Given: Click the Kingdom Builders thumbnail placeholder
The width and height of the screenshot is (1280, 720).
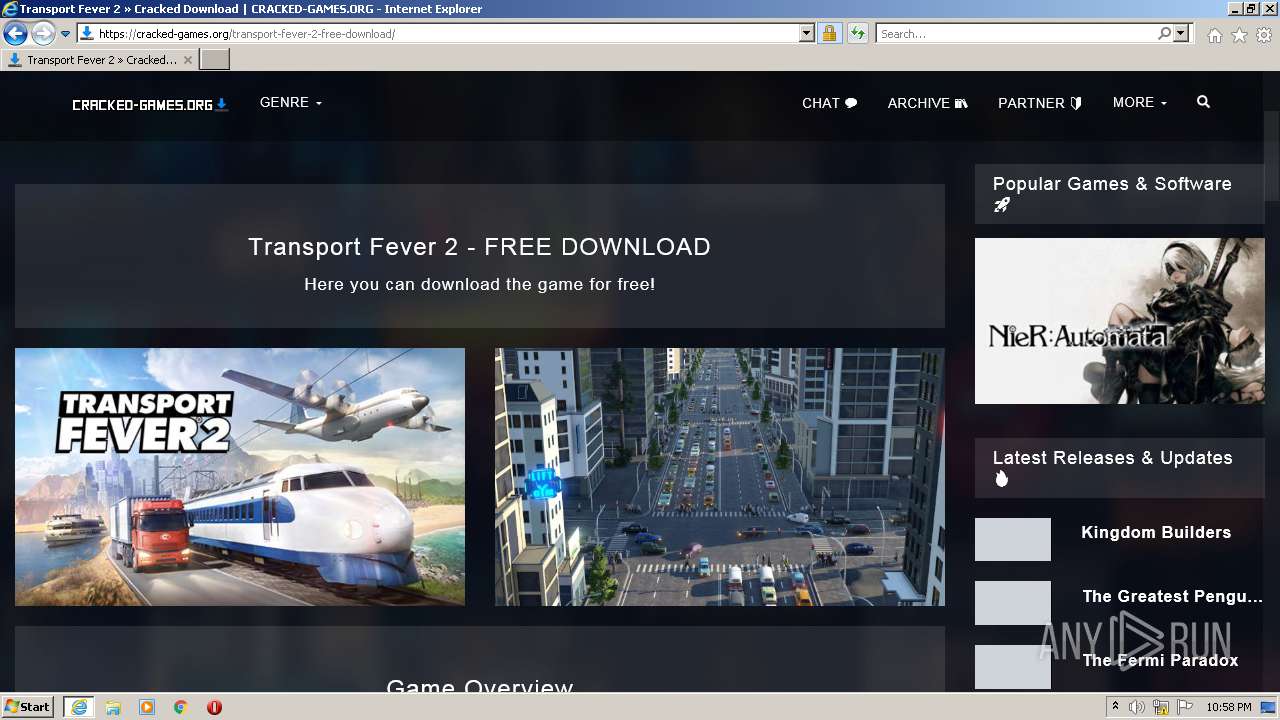Looking at the screenshot, I should (1013, 539).
